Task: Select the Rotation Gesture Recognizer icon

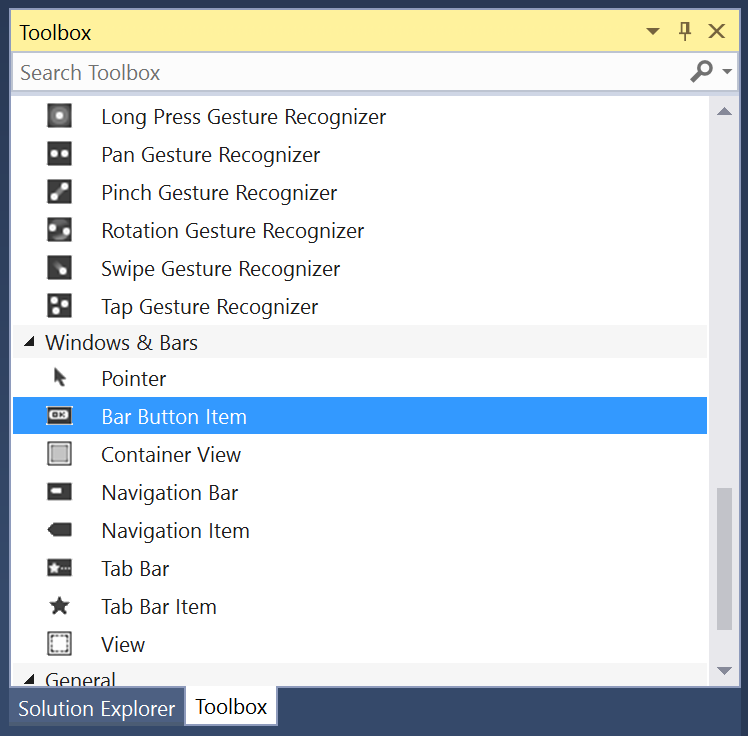Action: point(59,230)
